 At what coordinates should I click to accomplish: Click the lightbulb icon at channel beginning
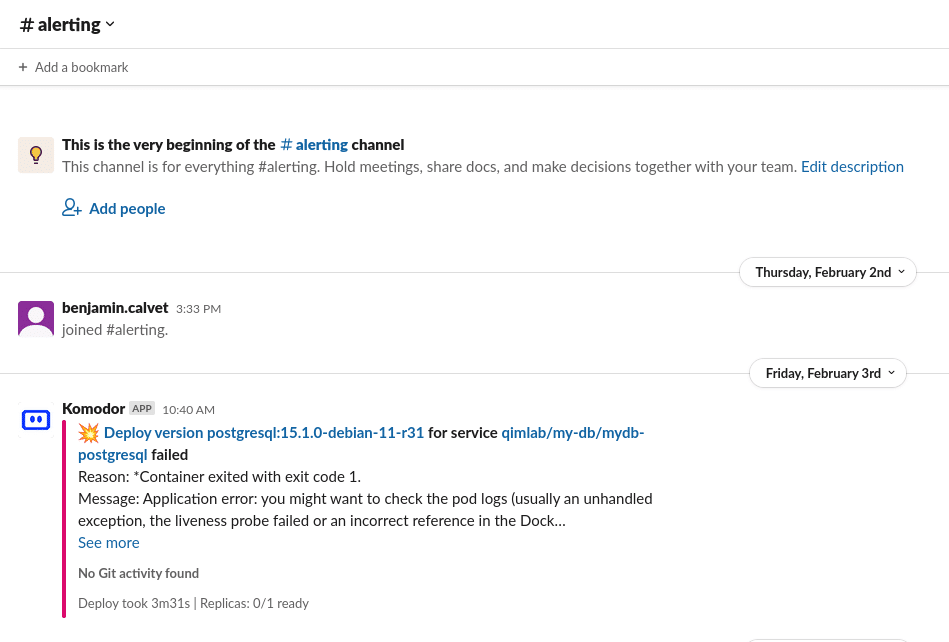tap(36, 155)
